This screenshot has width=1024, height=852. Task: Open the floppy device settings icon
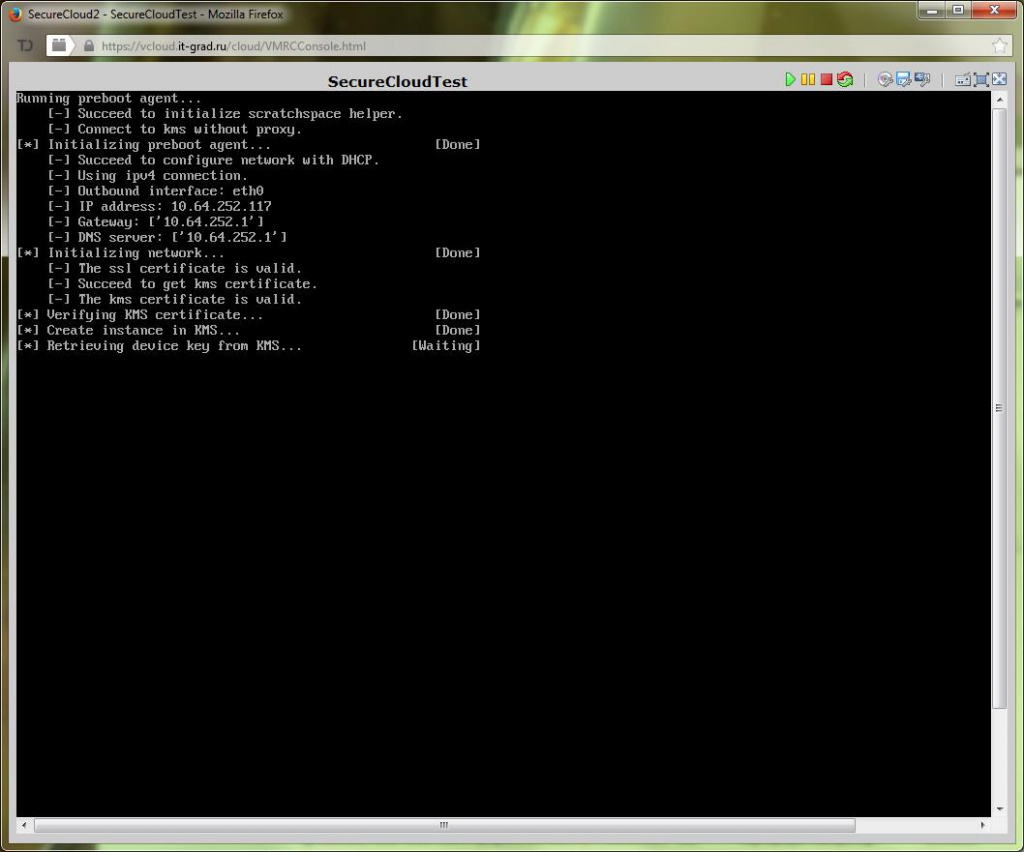pyautogui.click(x=903, y=80)
